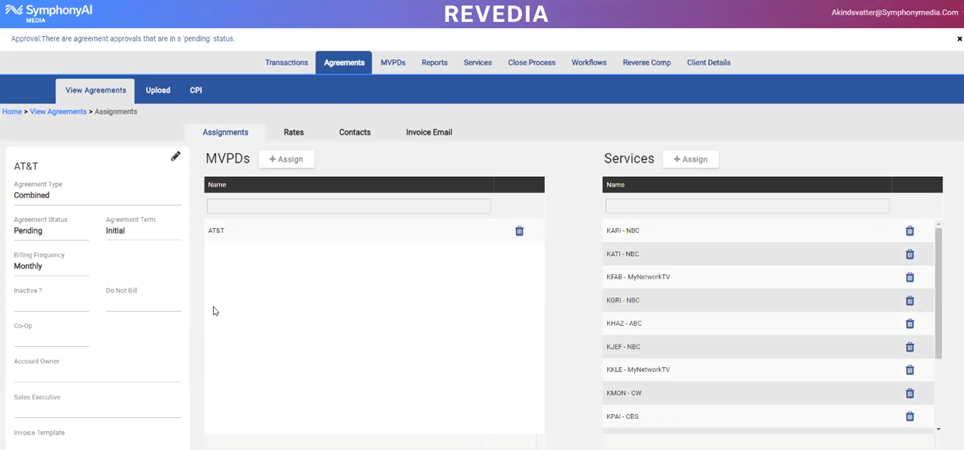This screenshot has height=450, width=964.
Task: Open the Reports menu
Action: point(434,62)
